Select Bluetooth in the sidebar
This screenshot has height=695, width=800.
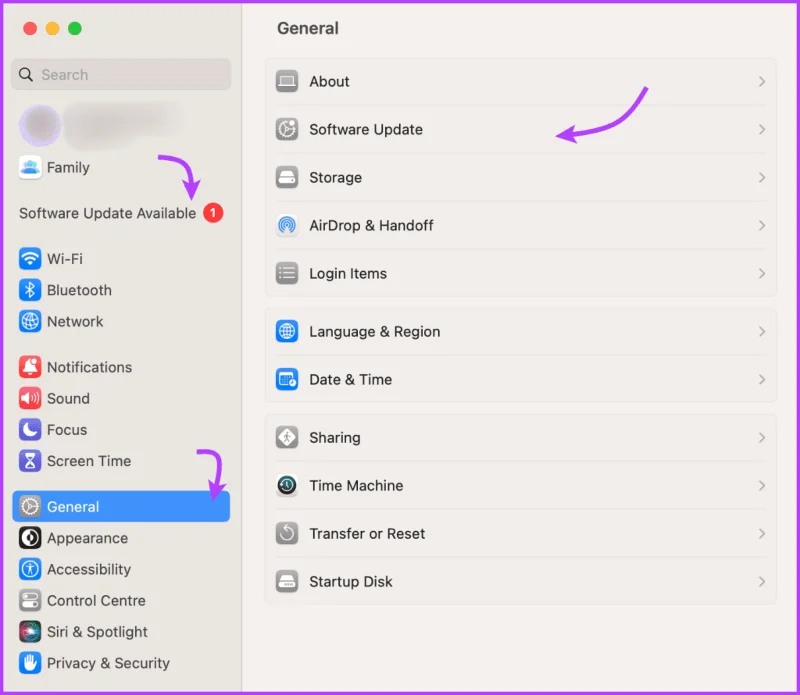121,290
